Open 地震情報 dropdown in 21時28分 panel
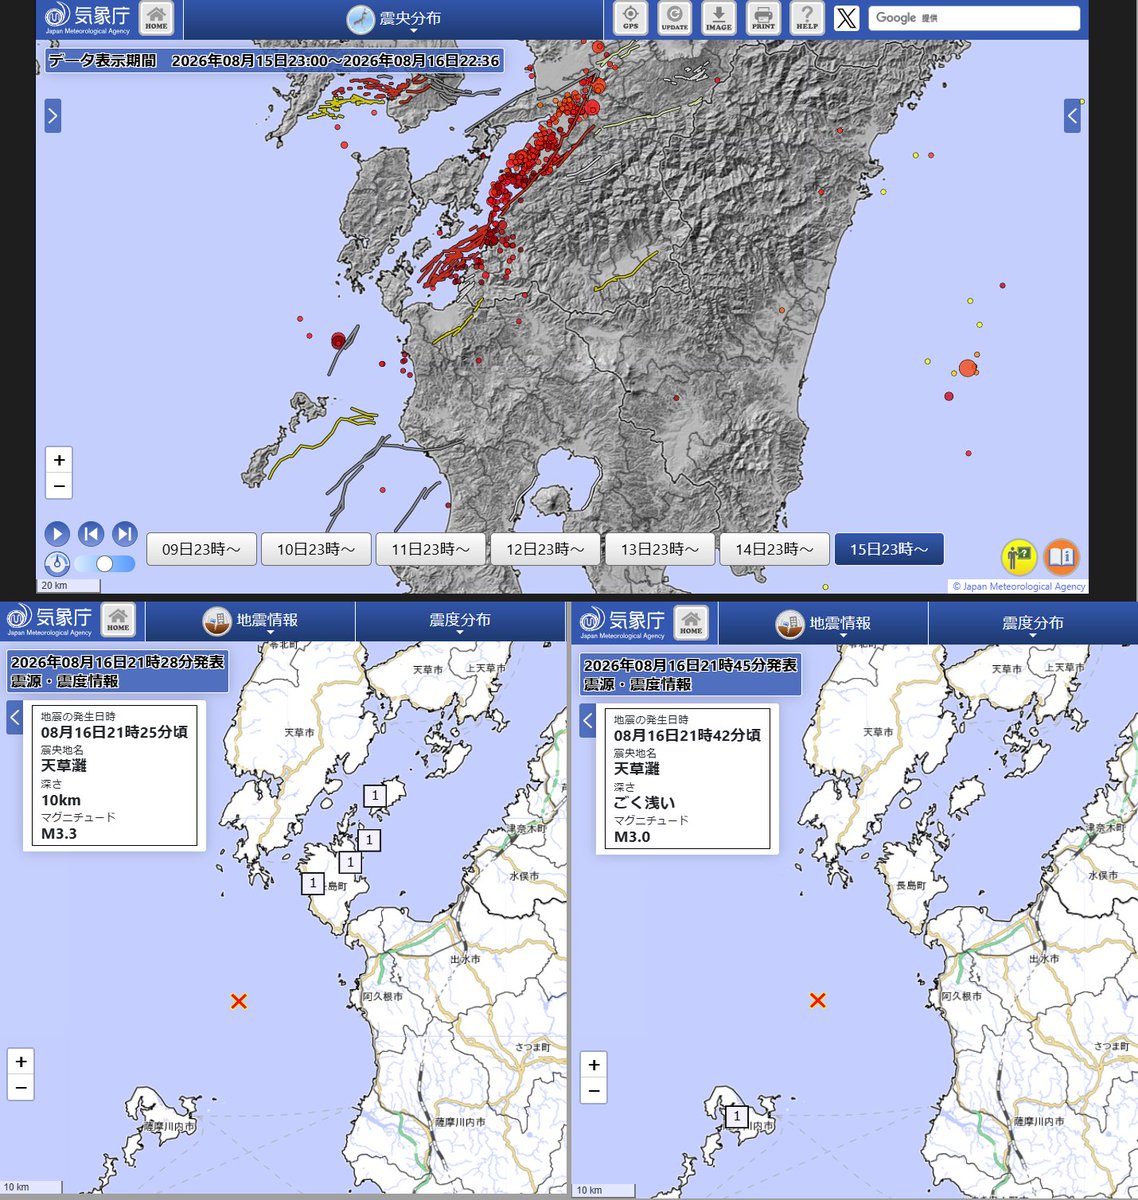Screen dimensions: 1138x1200 tap(251, 621)
